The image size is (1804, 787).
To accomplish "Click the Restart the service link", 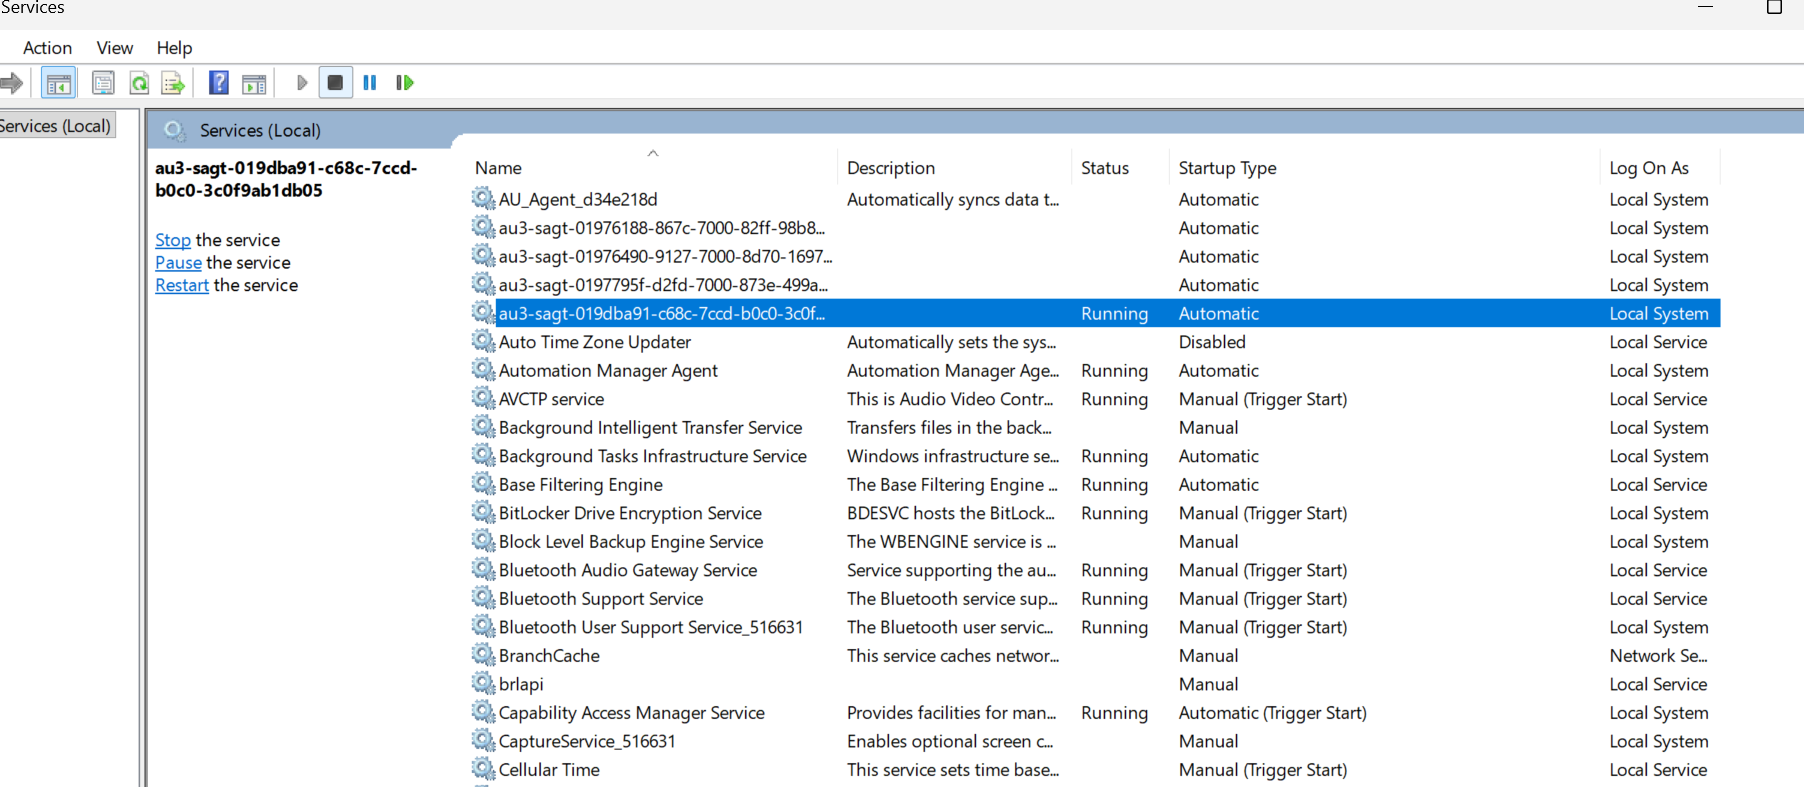I will [182, 285].
